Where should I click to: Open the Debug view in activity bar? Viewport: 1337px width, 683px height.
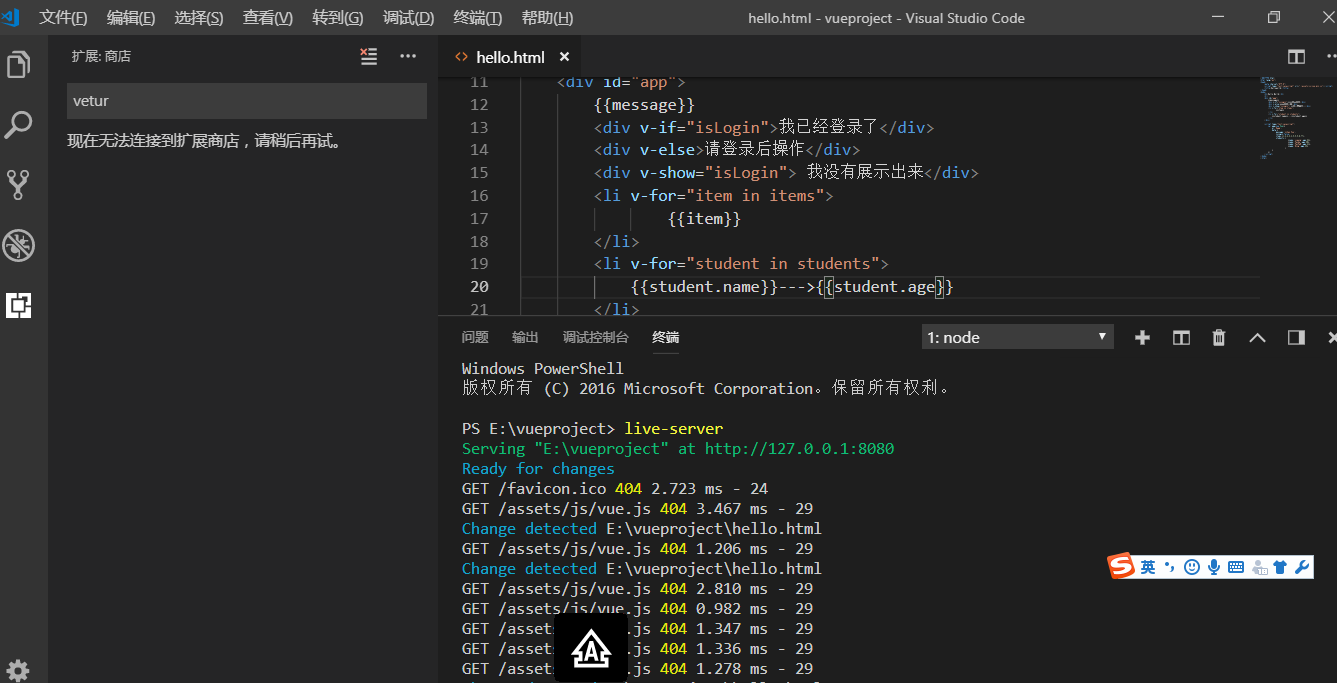pyautogui.click(x=19, y=245)
